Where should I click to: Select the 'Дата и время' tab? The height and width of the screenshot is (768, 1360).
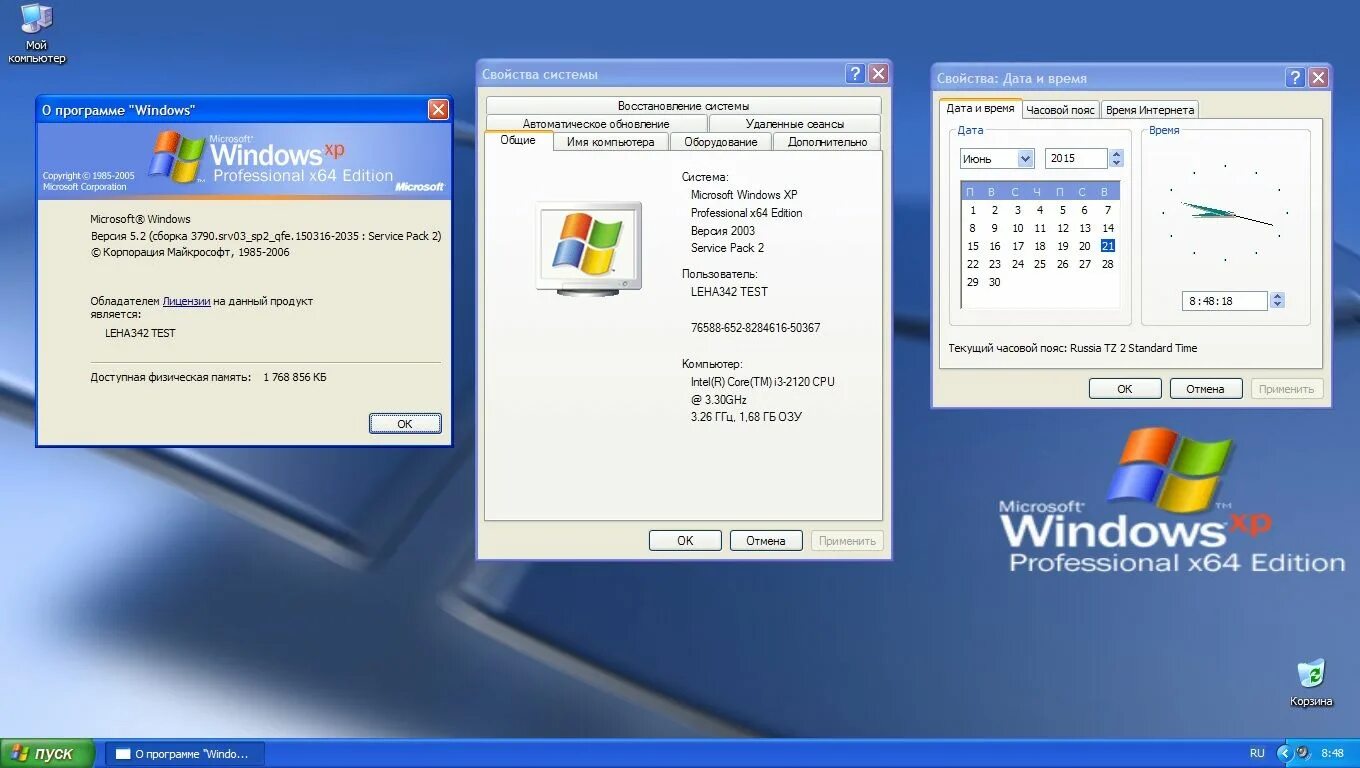click(x=980, y=108)
